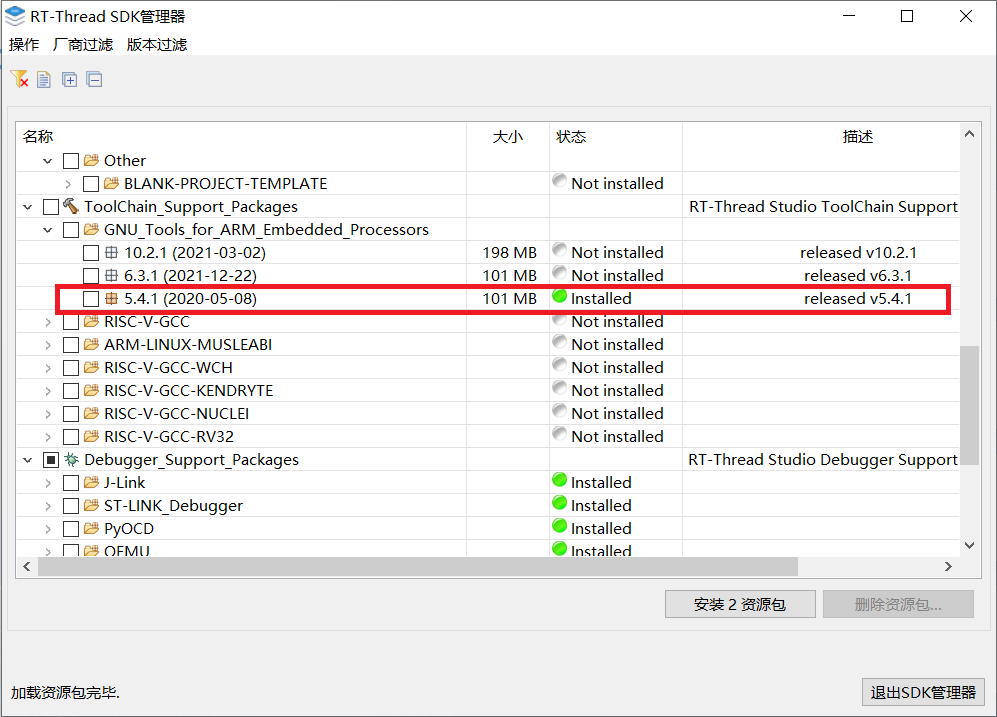997x717 pixels.
Task: Expand the J-Link node
Action: pyautogui.click(x=48, y=482)
